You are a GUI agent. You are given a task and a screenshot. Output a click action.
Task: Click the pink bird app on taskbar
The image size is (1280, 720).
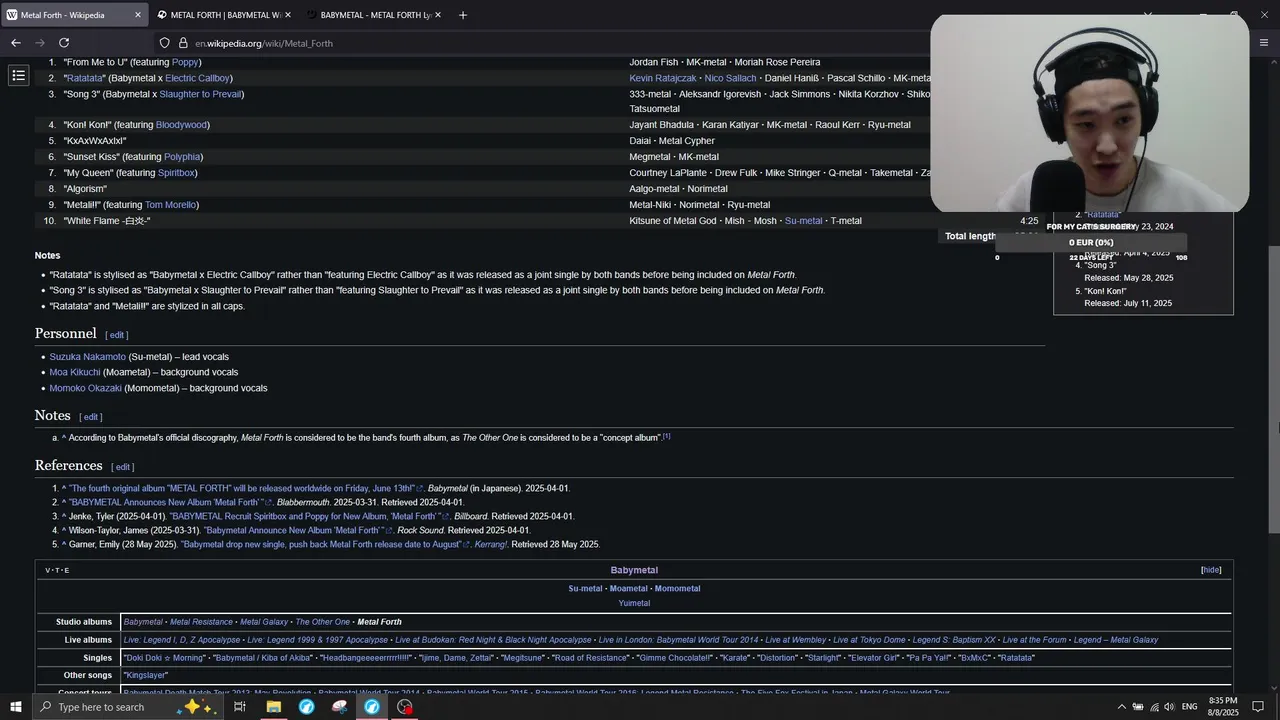tap(339, 707)
